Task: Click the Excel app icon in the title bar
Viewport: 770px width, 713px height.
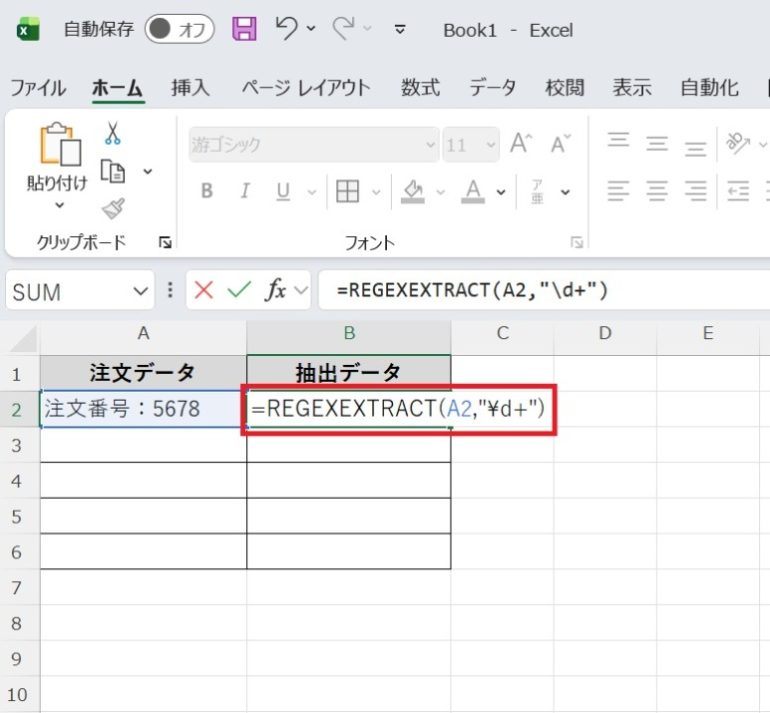Action: click(28, 29)
